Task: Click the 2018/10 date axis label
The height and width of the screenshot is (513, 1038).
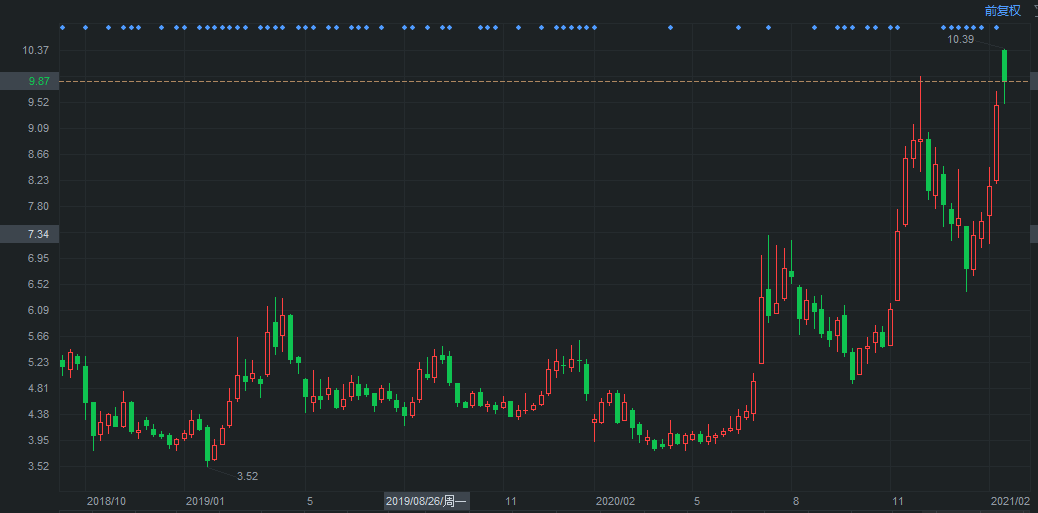Action: coord(106,501)
